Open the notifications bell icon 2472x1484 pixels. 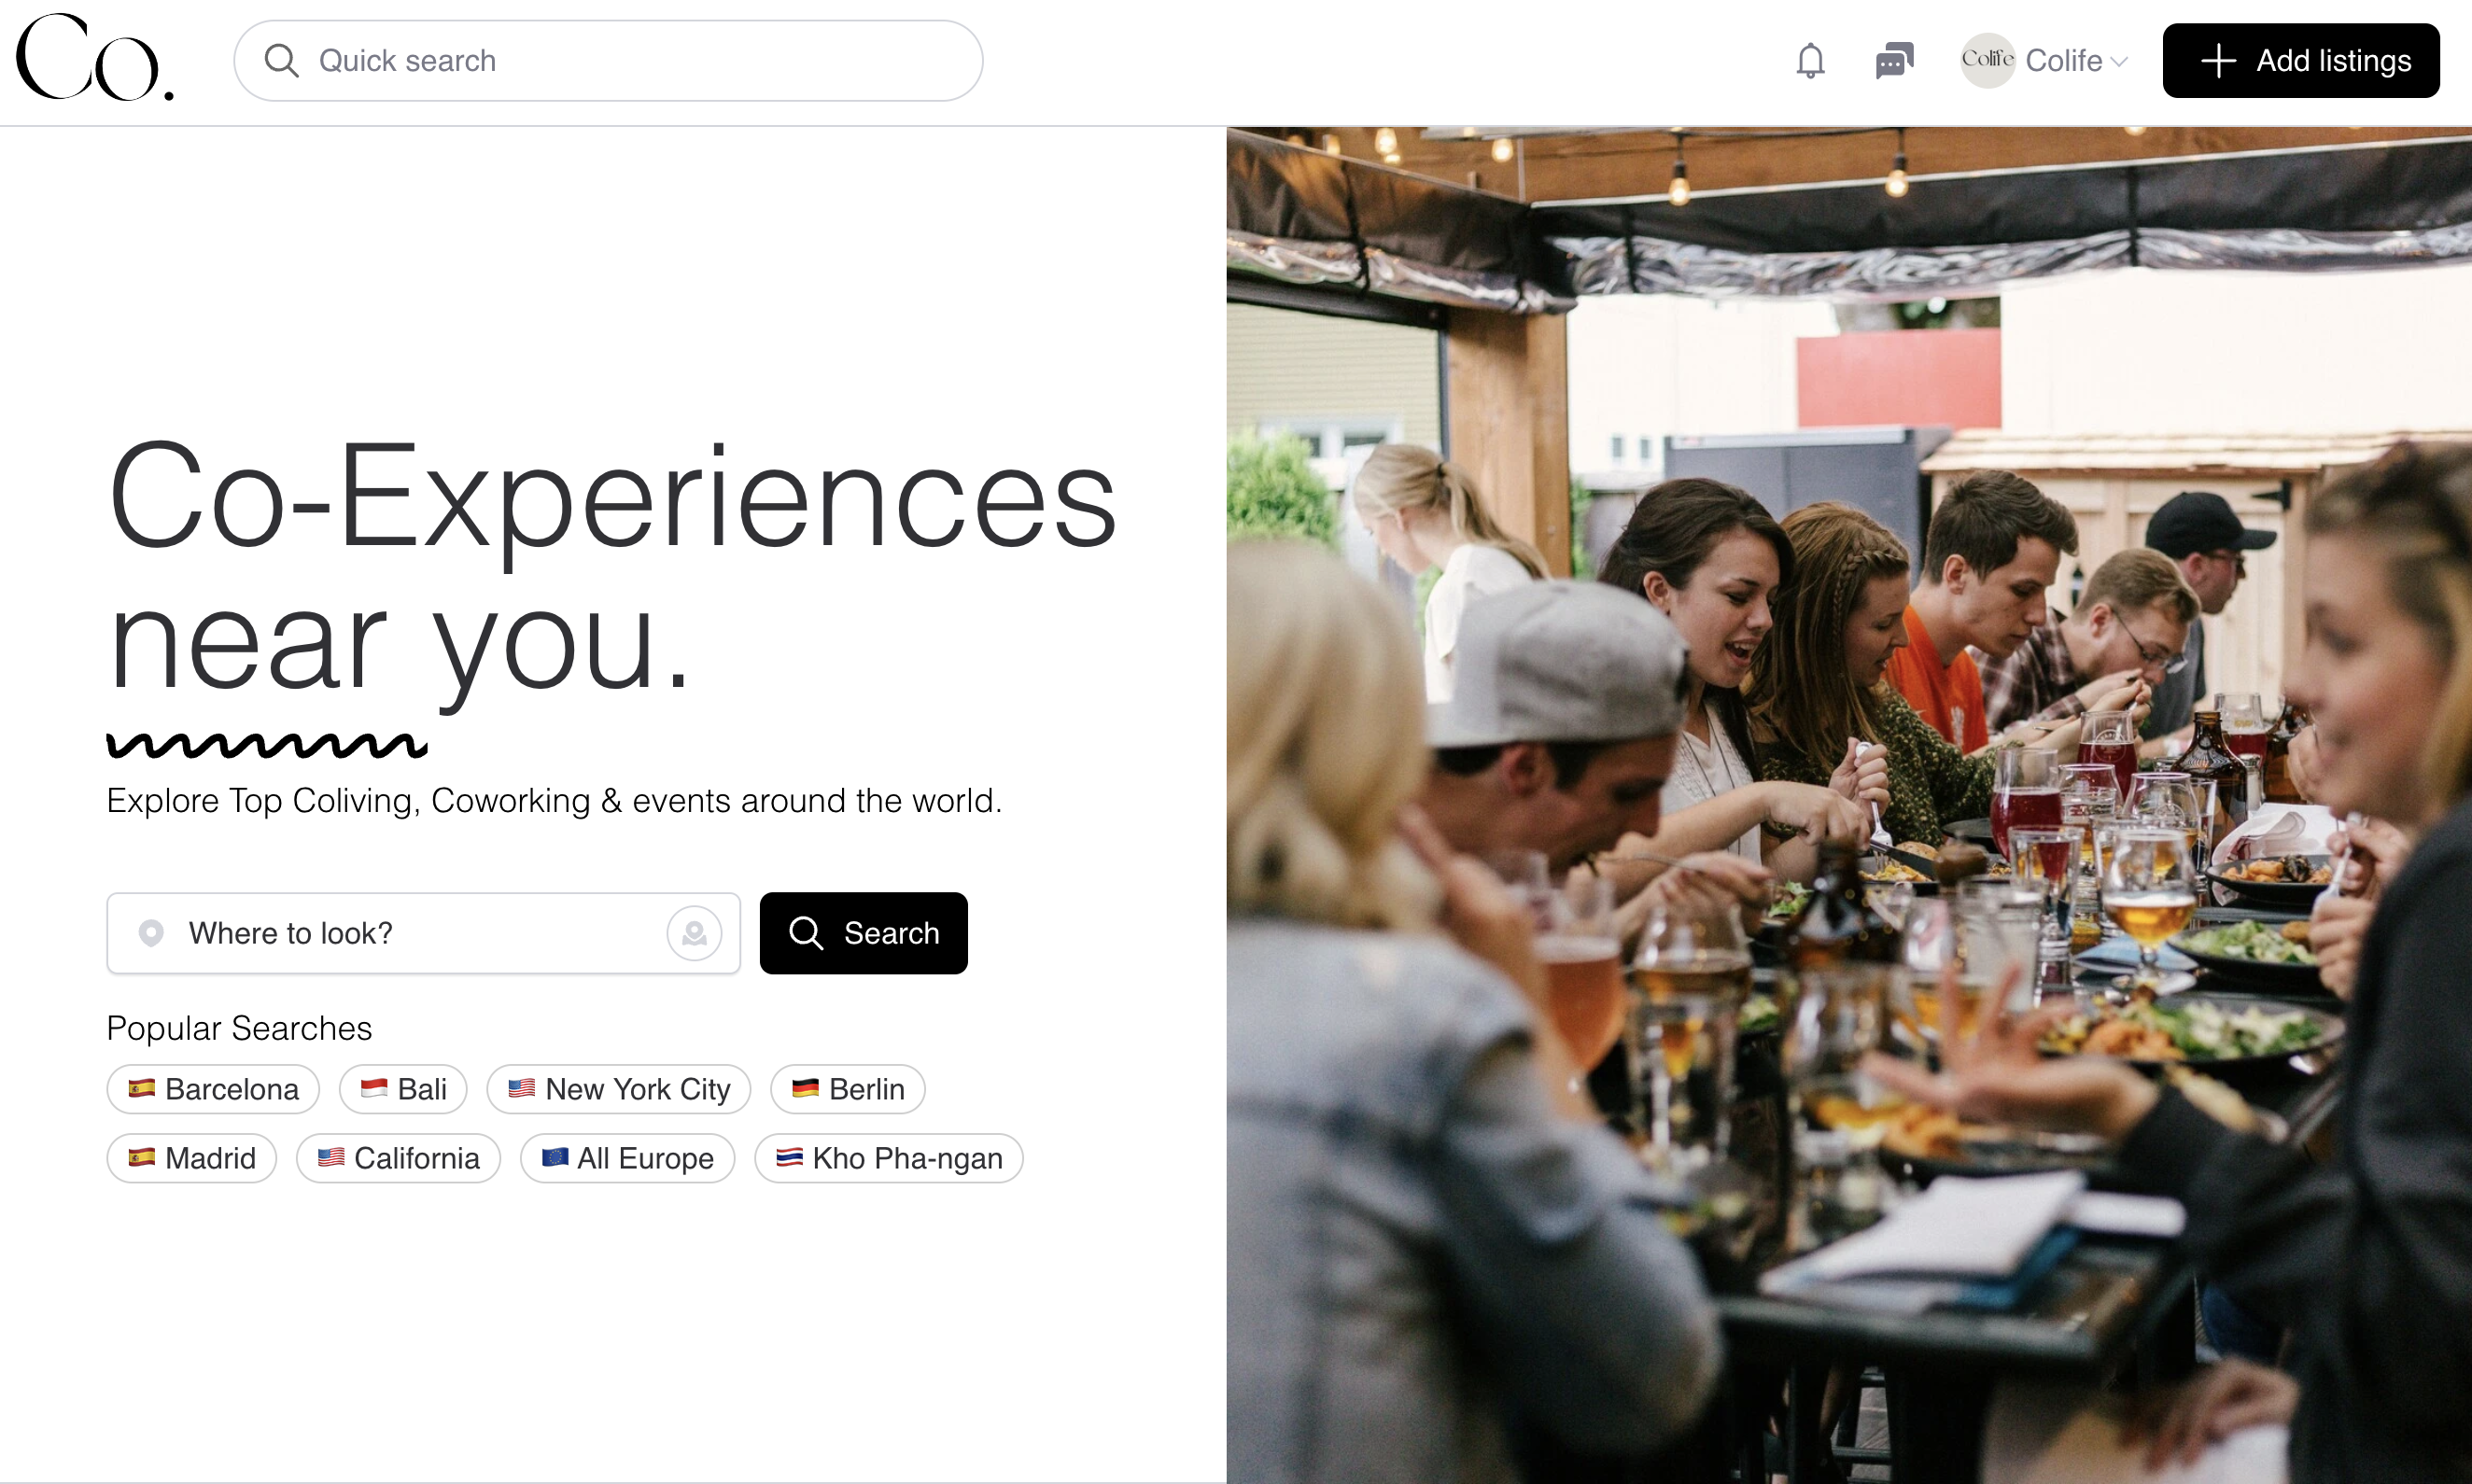[1810, 61]
